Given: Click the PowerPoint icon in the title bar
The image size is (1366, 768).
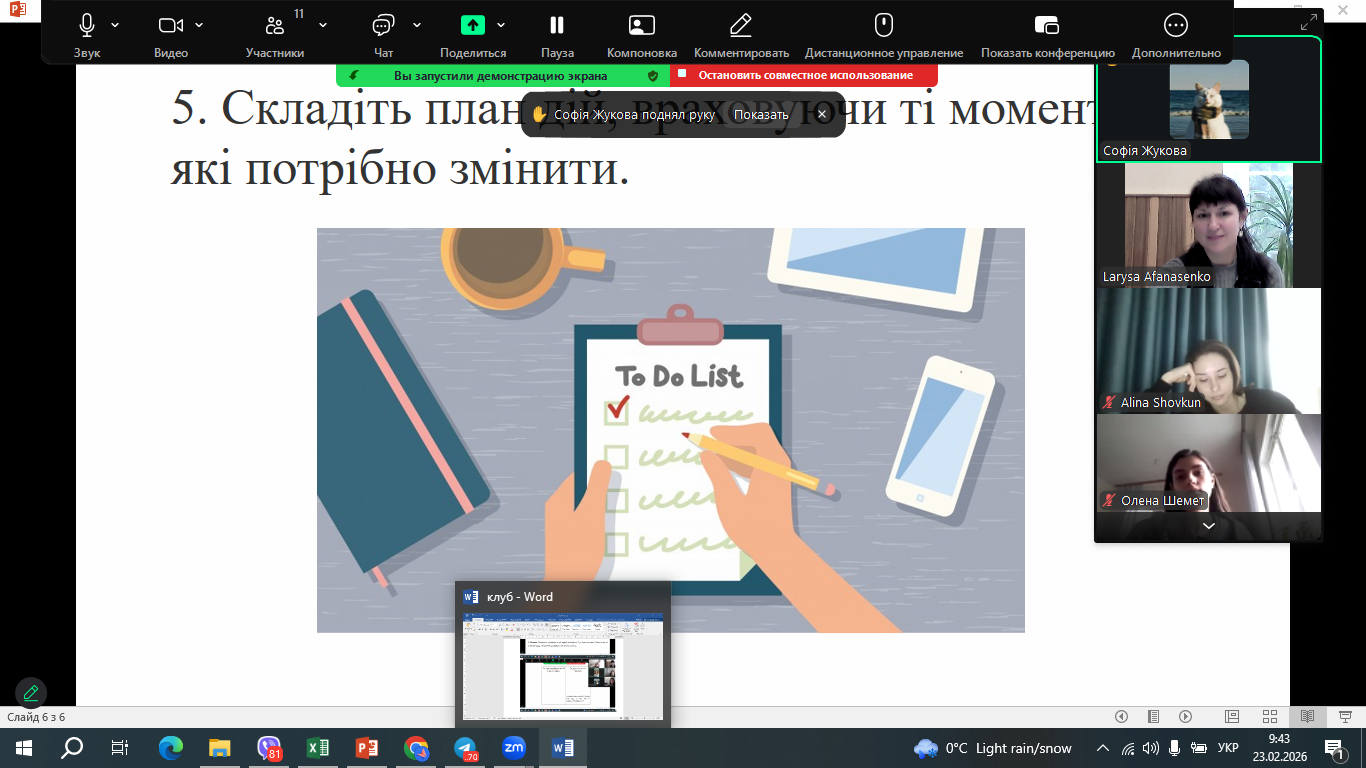Looking at the screenshot, I should pyautogui.click(x=19, y=11).
